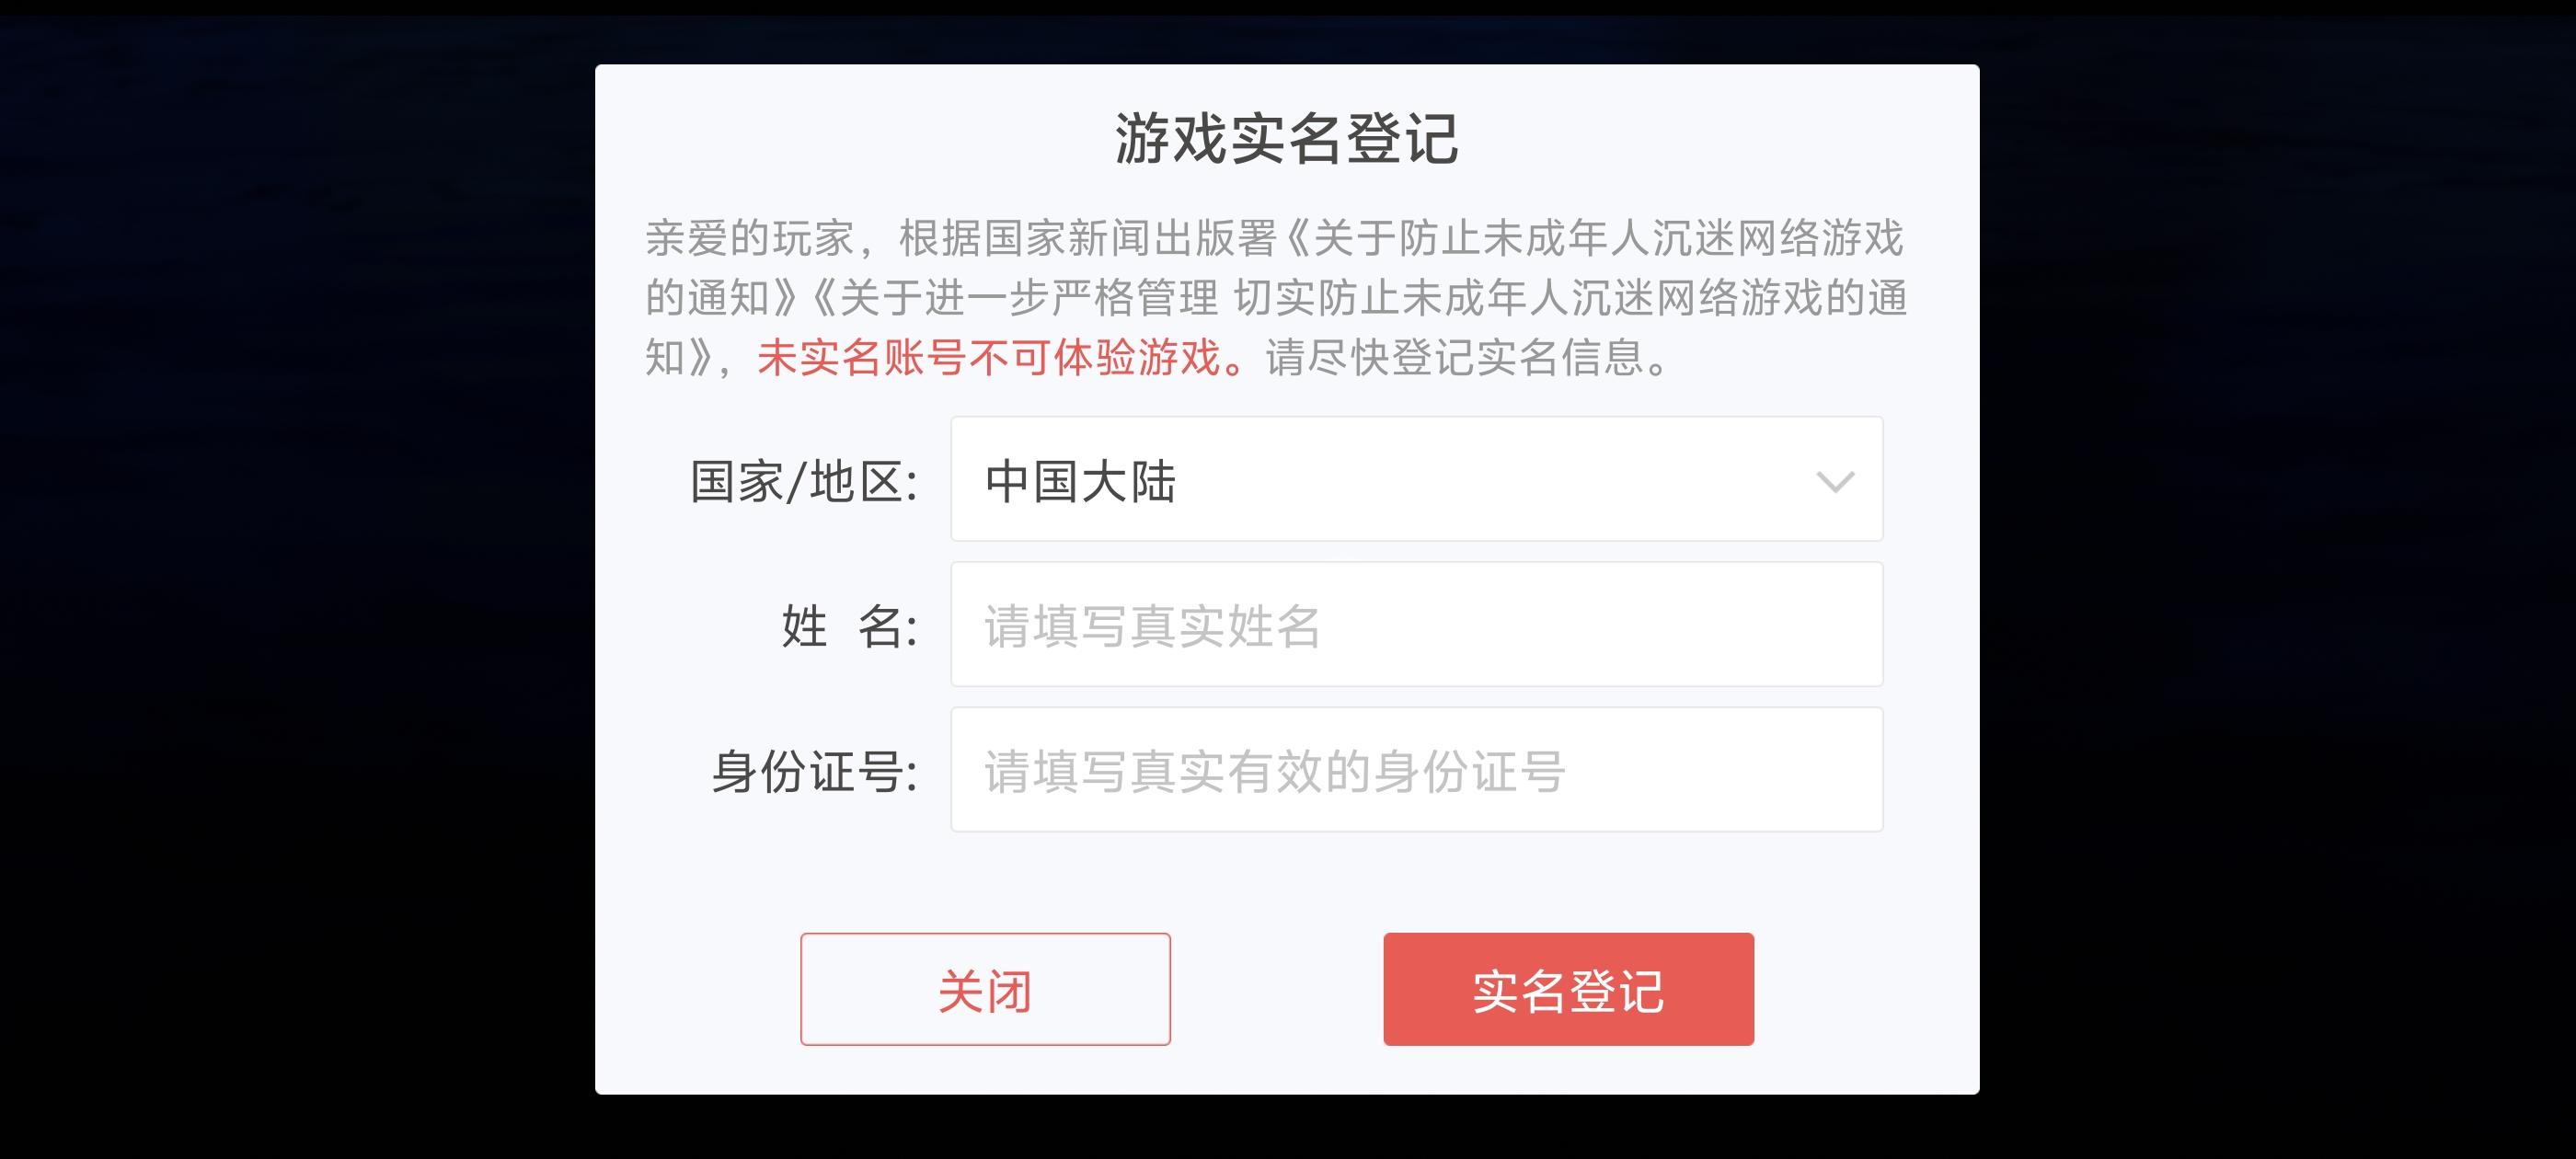Click the 身份证号 field label
The height and width of the screenshot is (1159, 2576).
click(x=814, y=772)
